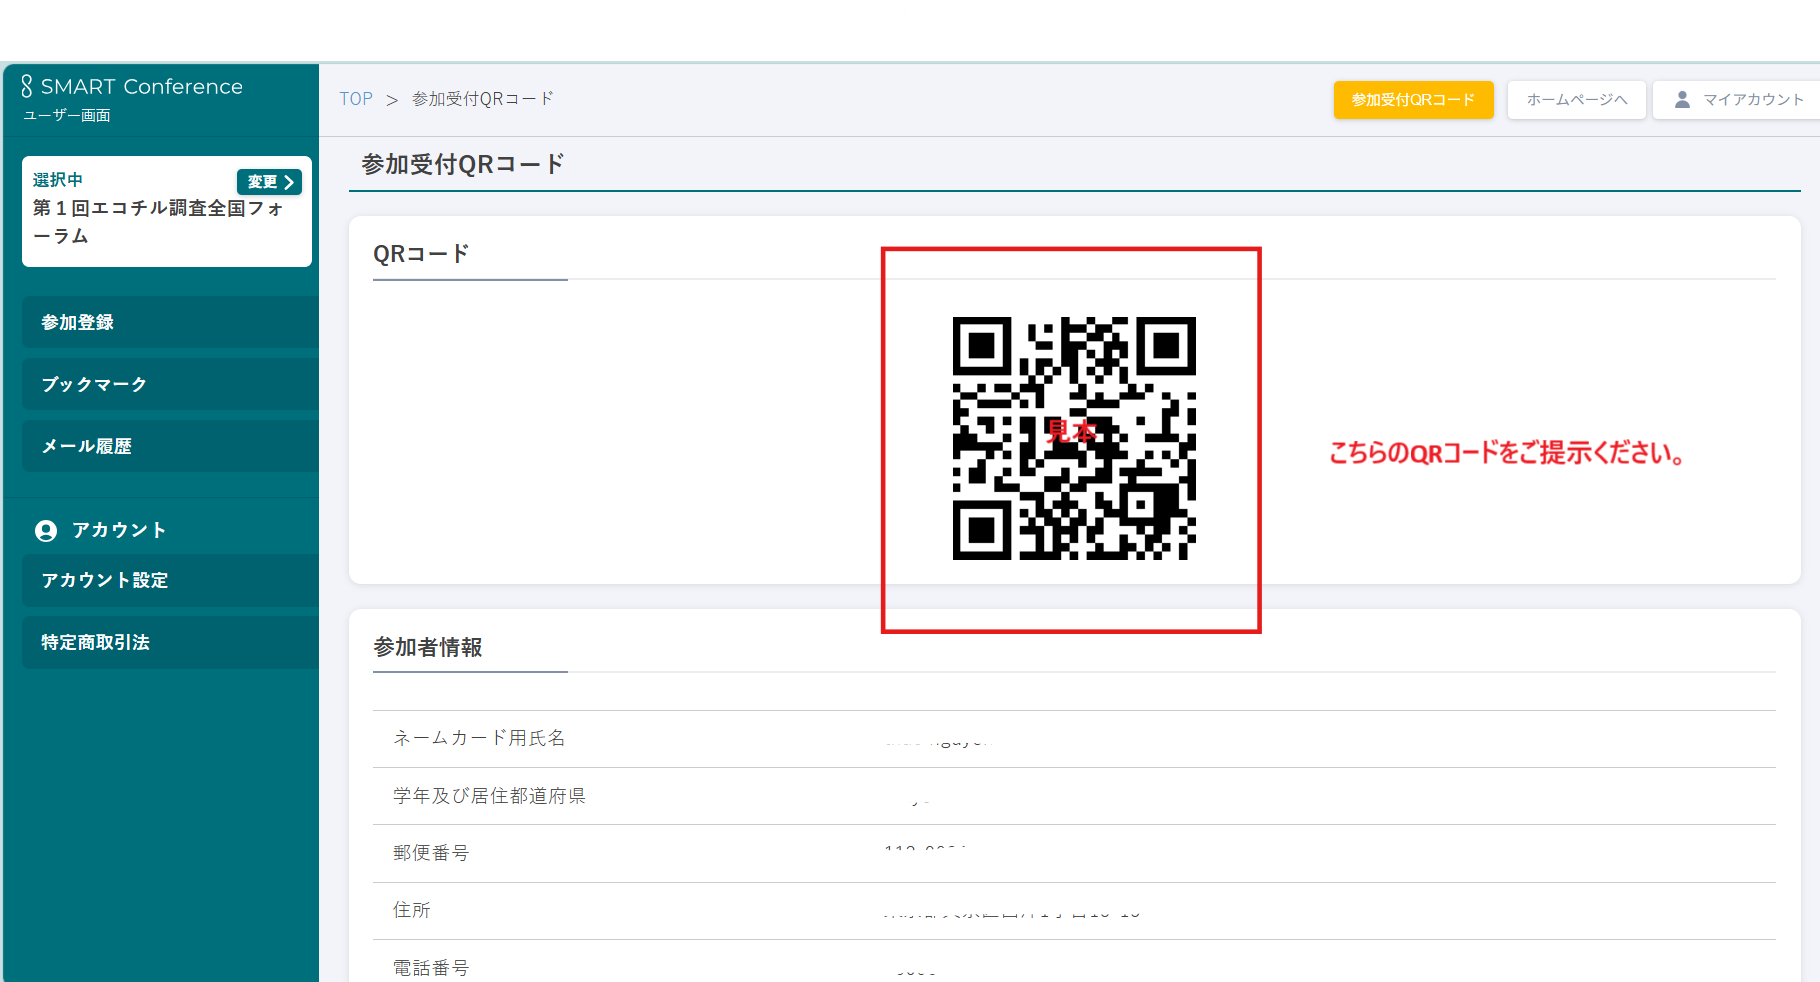Open the 参加登録 sidebar menu
Screen dimensions: 1820x982
click(x=170, y=322)
